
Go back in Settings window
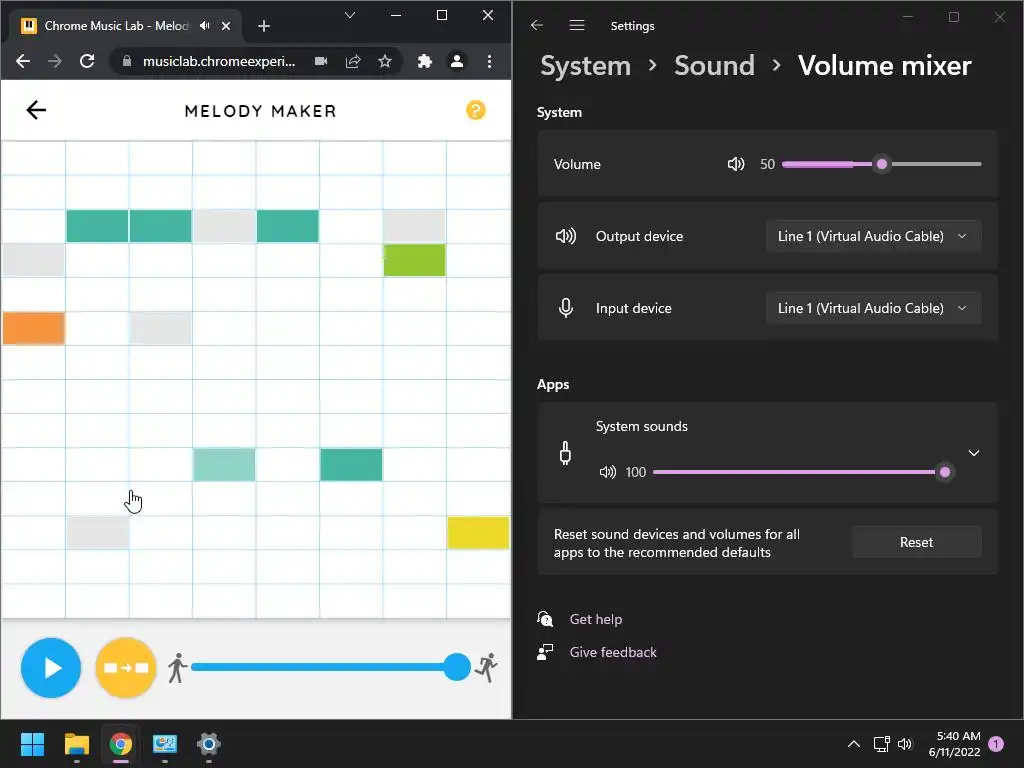click(x=537, y=25)
